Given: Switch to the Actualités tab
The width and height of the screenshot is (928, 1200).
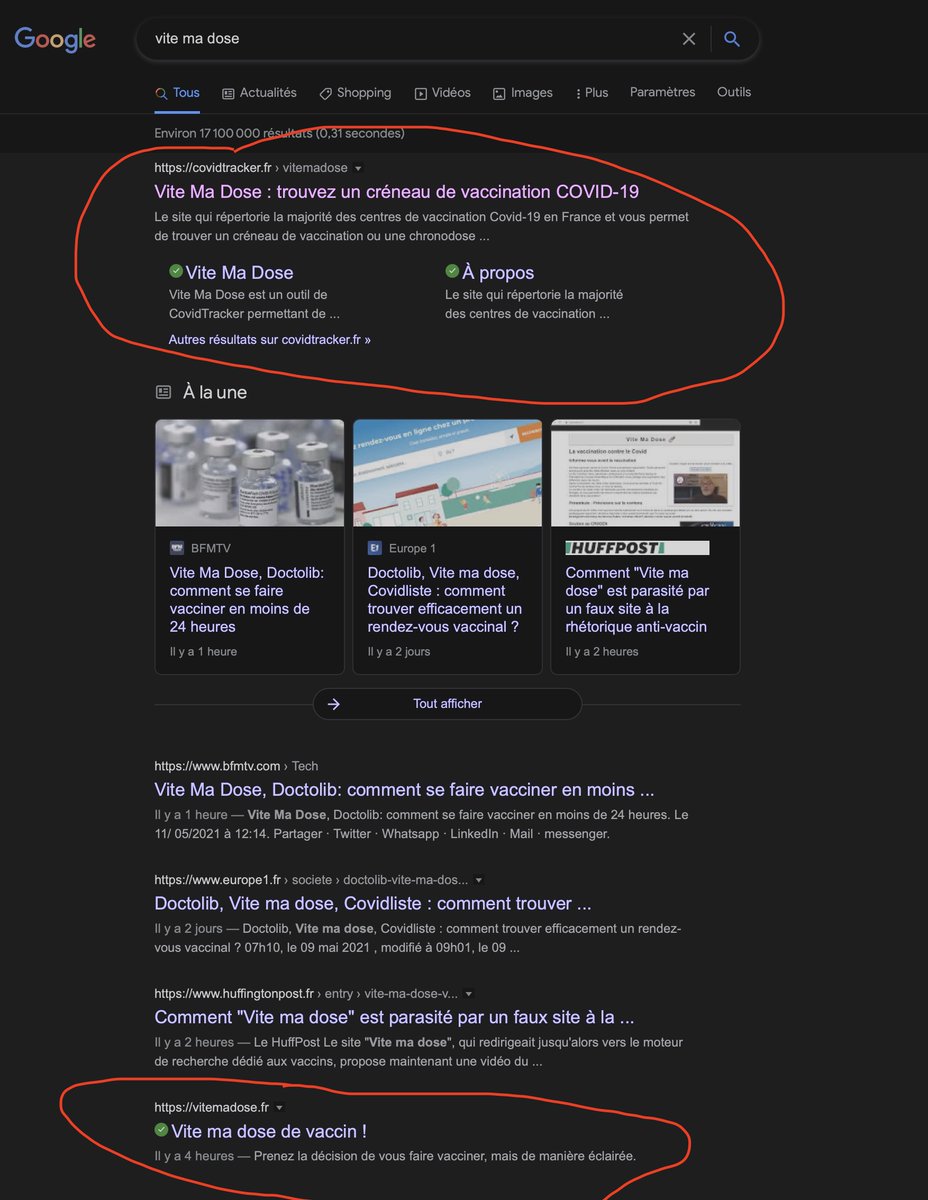Looking at the screenshot, I should (260, 92).
